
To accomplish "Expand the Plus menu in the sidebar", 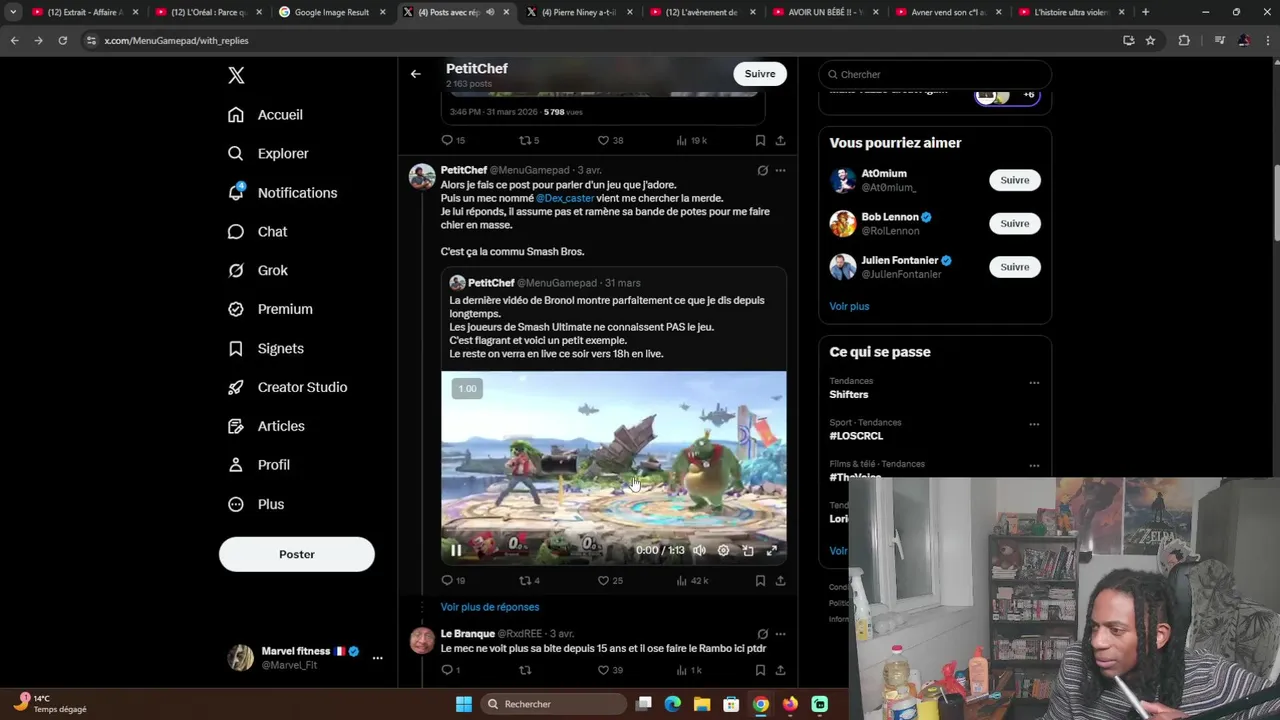I will (256, 504).
